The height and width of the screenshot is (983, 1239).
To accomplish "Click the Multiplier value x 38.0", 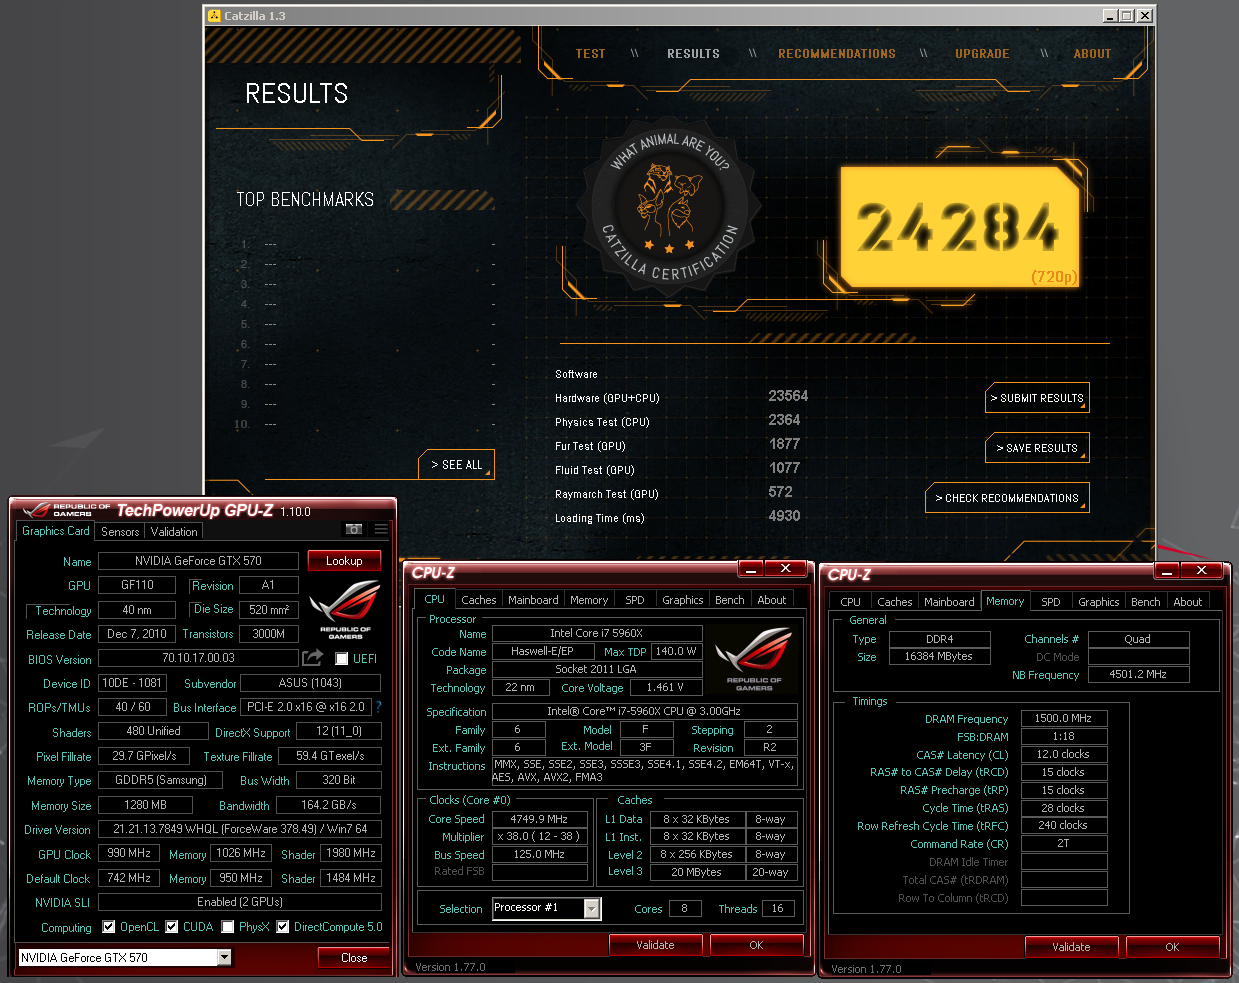I will point(539,836).
